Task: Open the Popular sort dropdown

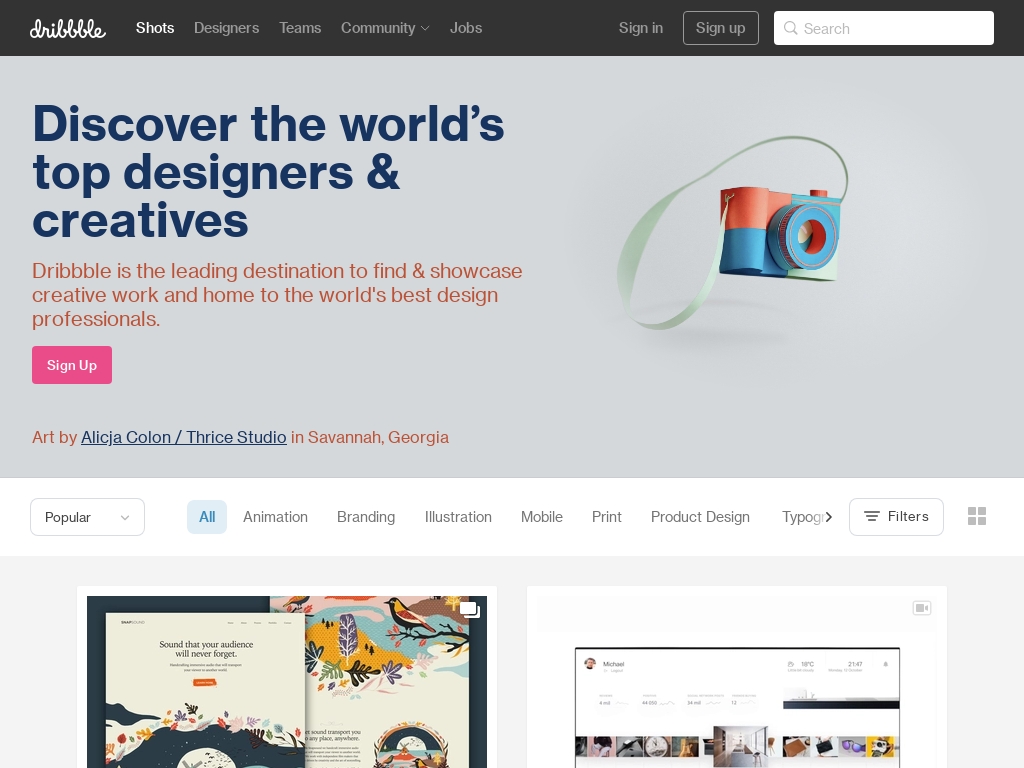Action: coord(87,517)
